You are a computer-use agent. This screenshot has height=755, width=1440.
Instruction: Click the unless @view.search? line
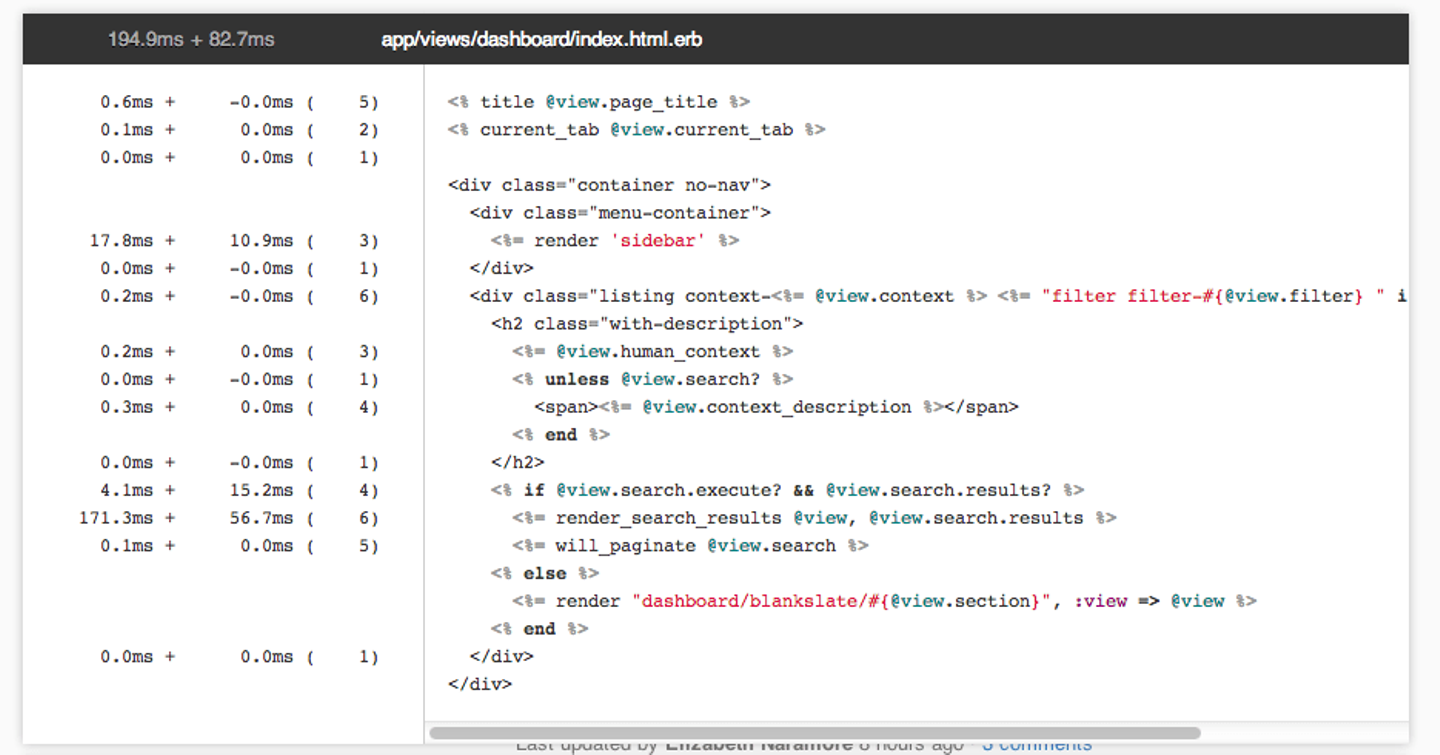pos(652,379)
